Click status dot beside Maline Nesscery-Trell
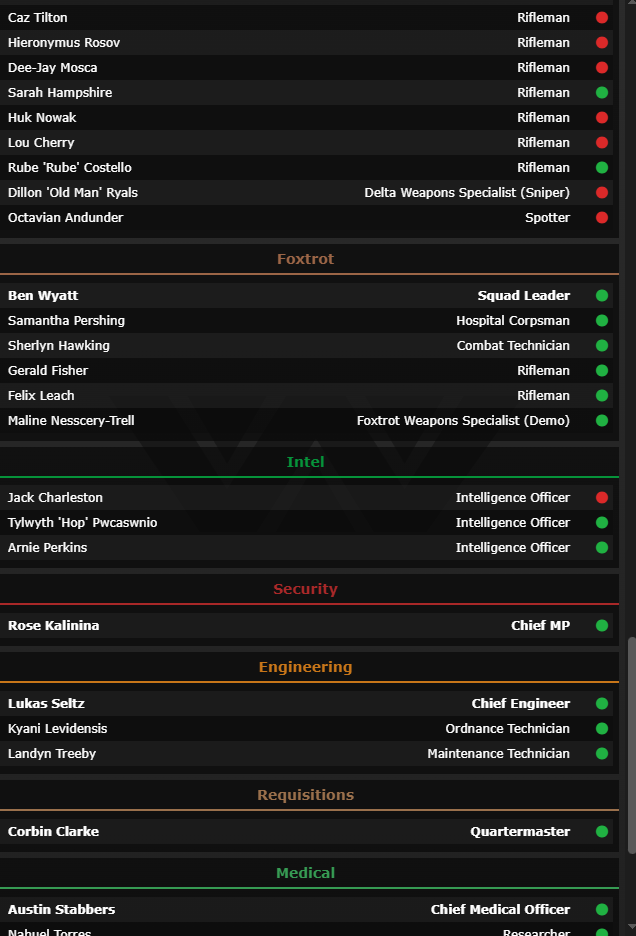The width and height of the screenshot is (636, 936). tap(602, 421)
